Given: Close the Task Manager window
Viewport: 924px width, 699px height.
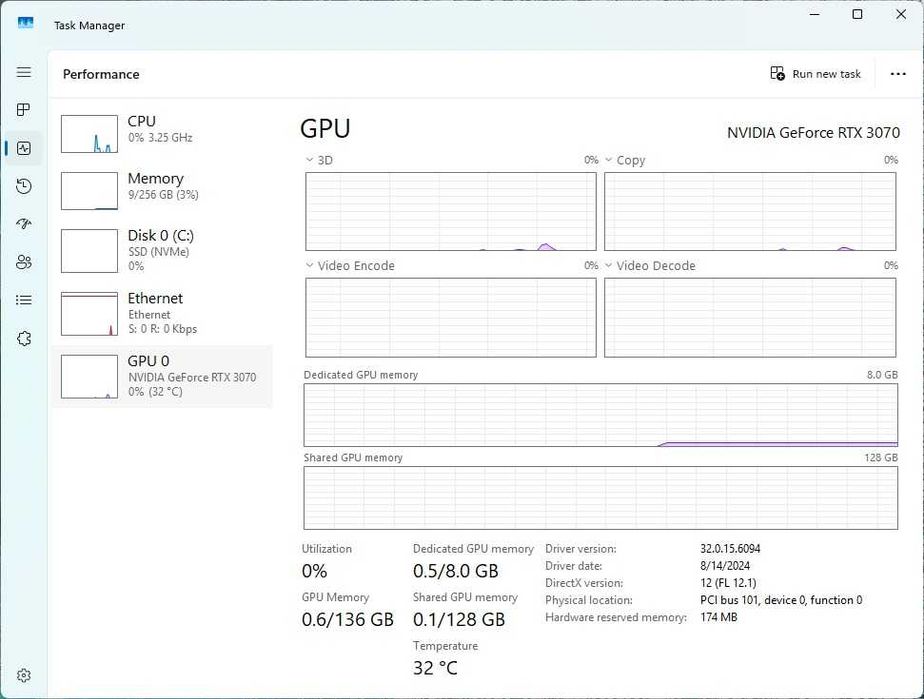Looking at the screenshot, I should click(x=901, y=14).
